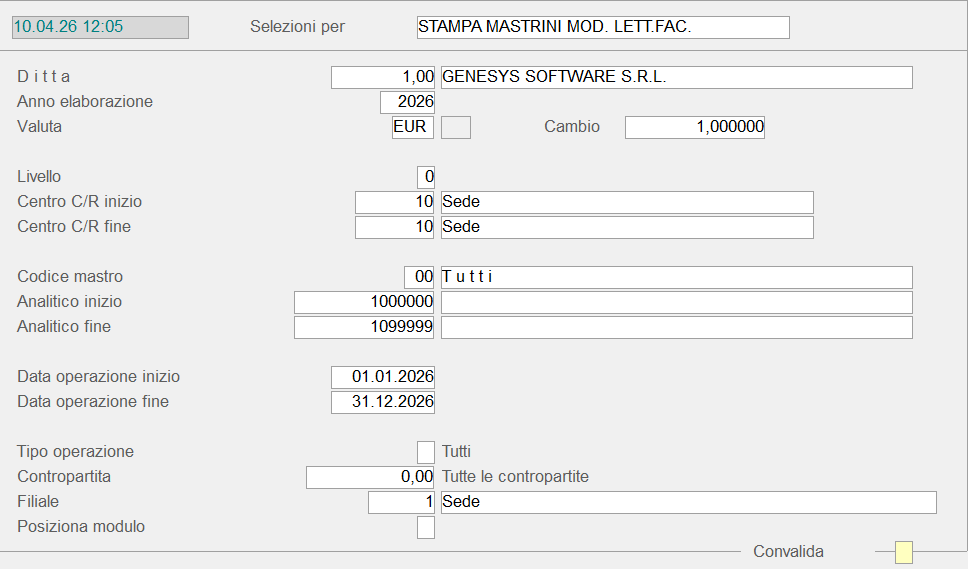The width and height of the screenshot is (968, 569).
Task: Click the date and time display box
Action: pos(100,27)
